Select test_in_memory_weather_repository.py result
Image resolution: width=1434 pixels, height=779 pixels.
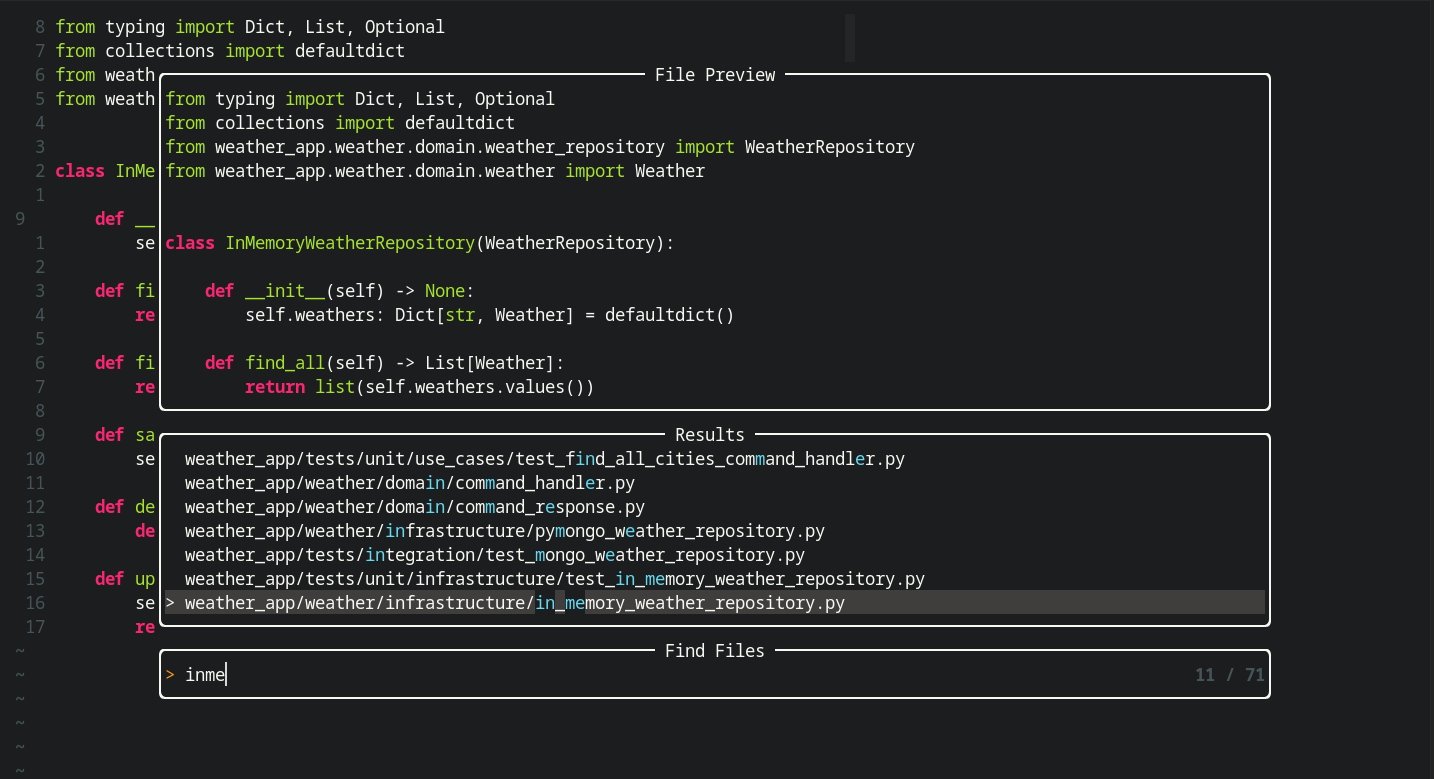(554, 579)
